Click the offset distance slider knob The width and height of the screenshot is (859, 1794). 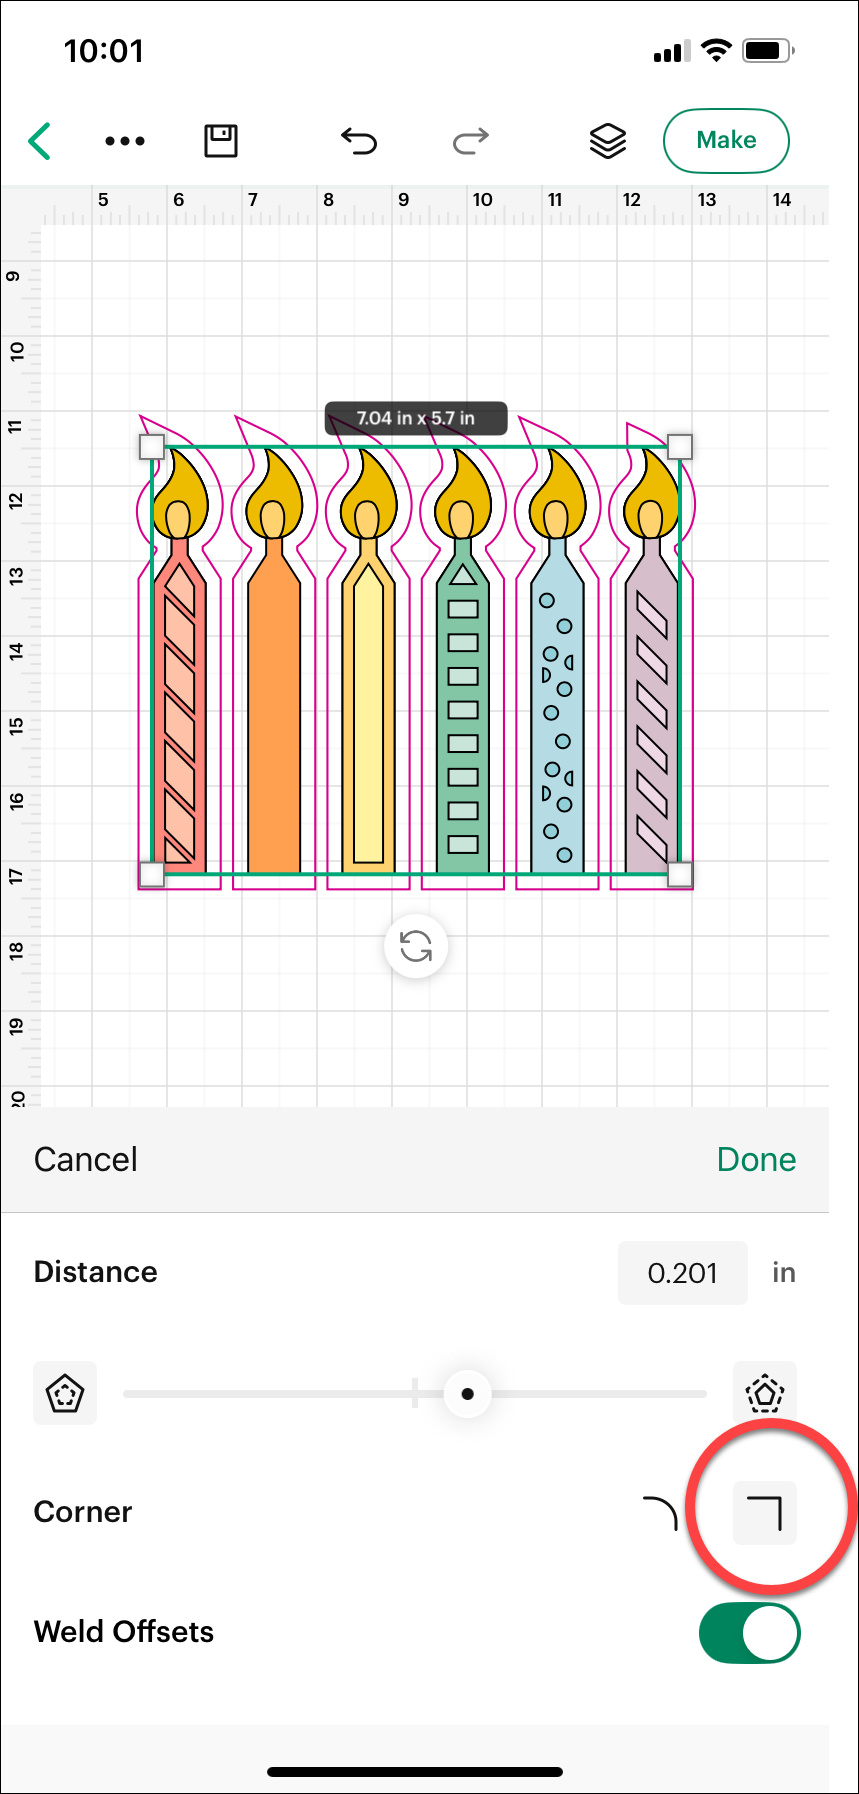coord(467,1393)
